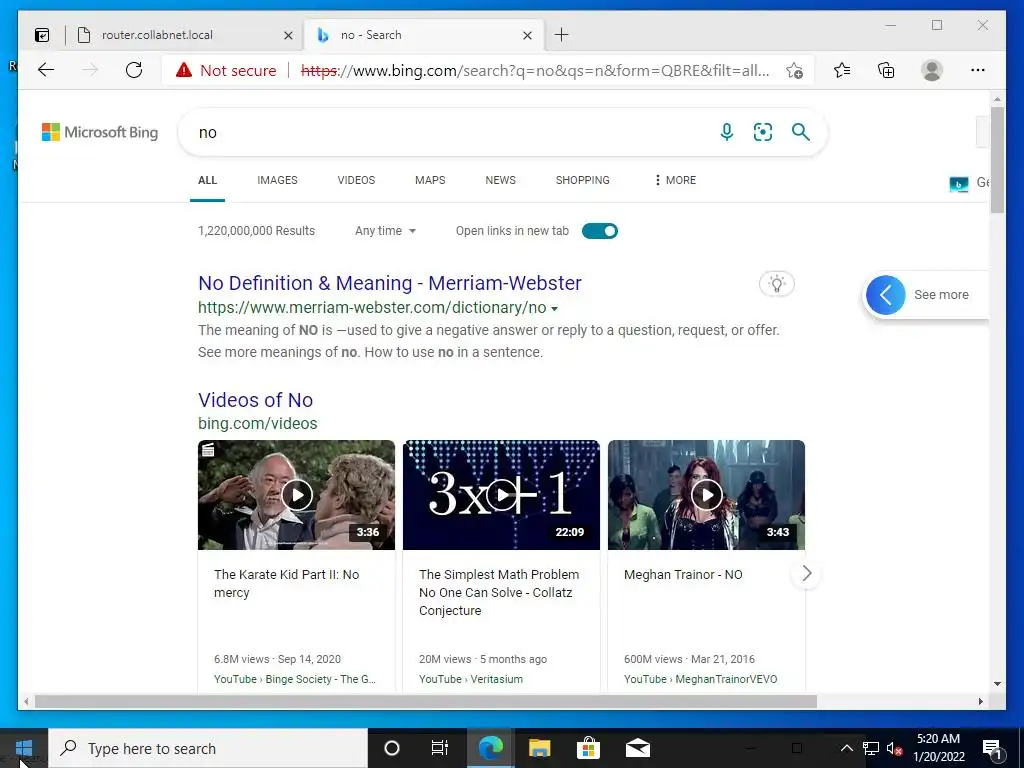1024x768 pixels.
Task: Select the ALL results tab
Action: point(208,180)
